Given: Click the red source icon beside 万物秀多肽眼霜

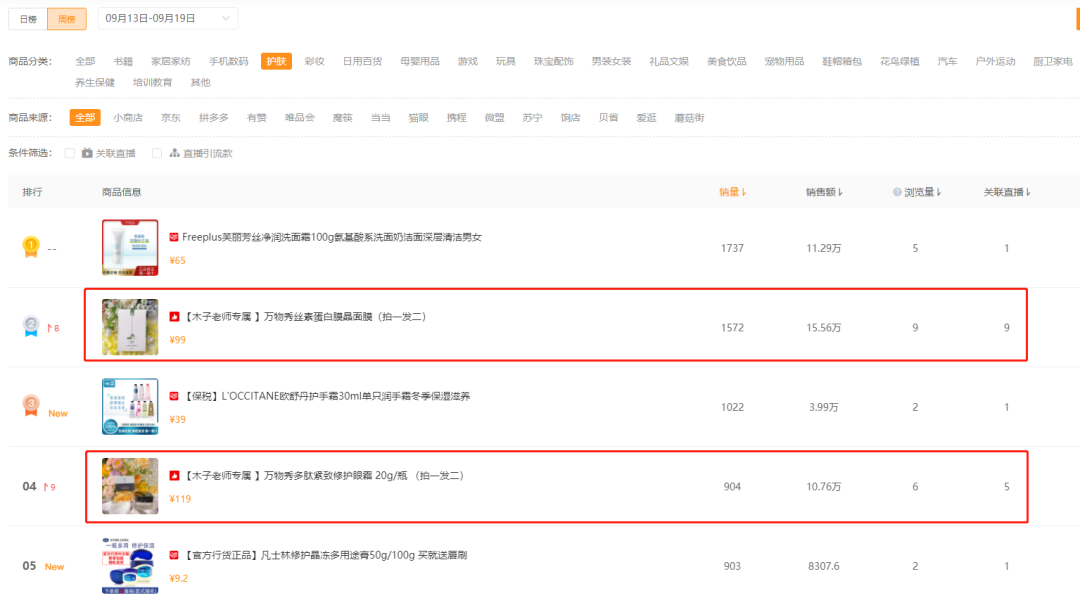Looking at the screenshot, I should click(174, 475).
